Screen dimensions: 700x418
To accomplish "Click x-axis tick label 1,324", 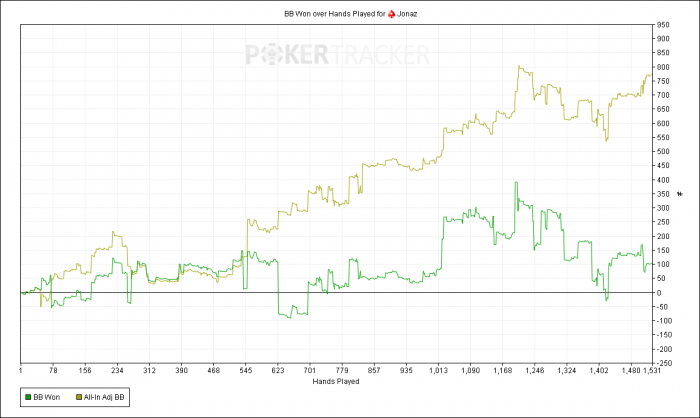I will [567, 370].
